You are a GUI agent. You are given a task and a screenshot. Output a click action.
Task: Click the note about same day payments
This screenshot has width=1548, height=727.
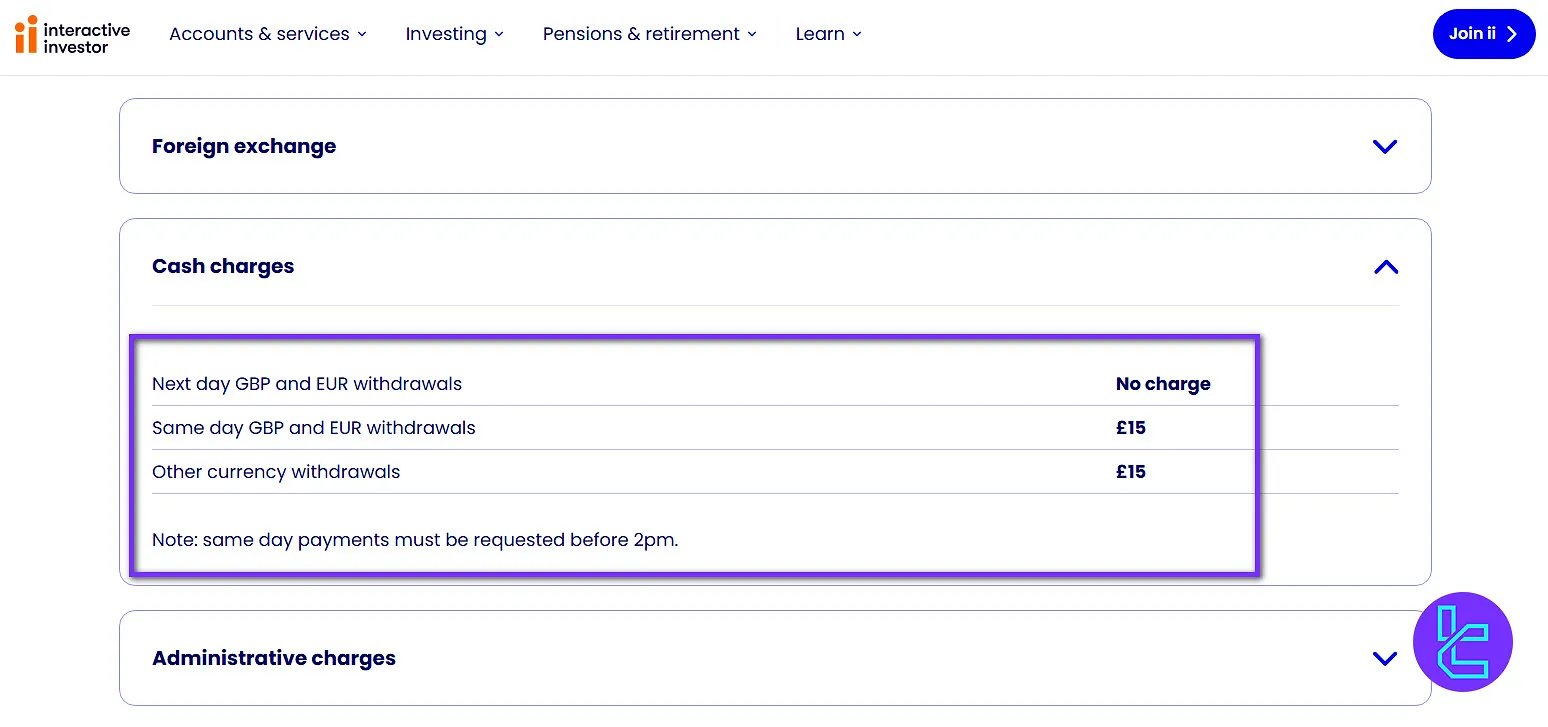point(414,539)
